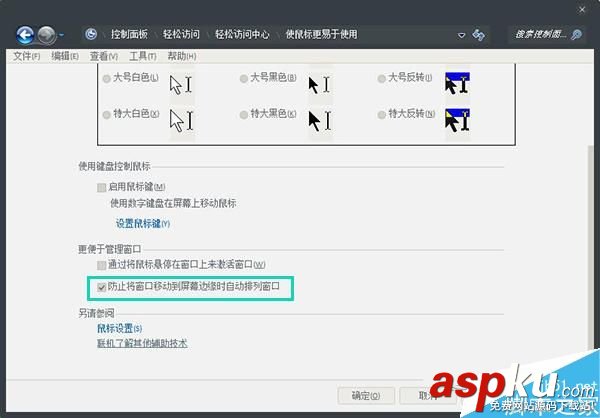Click the search magnifier icon
The height and width of the screenshot is (418, 600).
(576, 35)
